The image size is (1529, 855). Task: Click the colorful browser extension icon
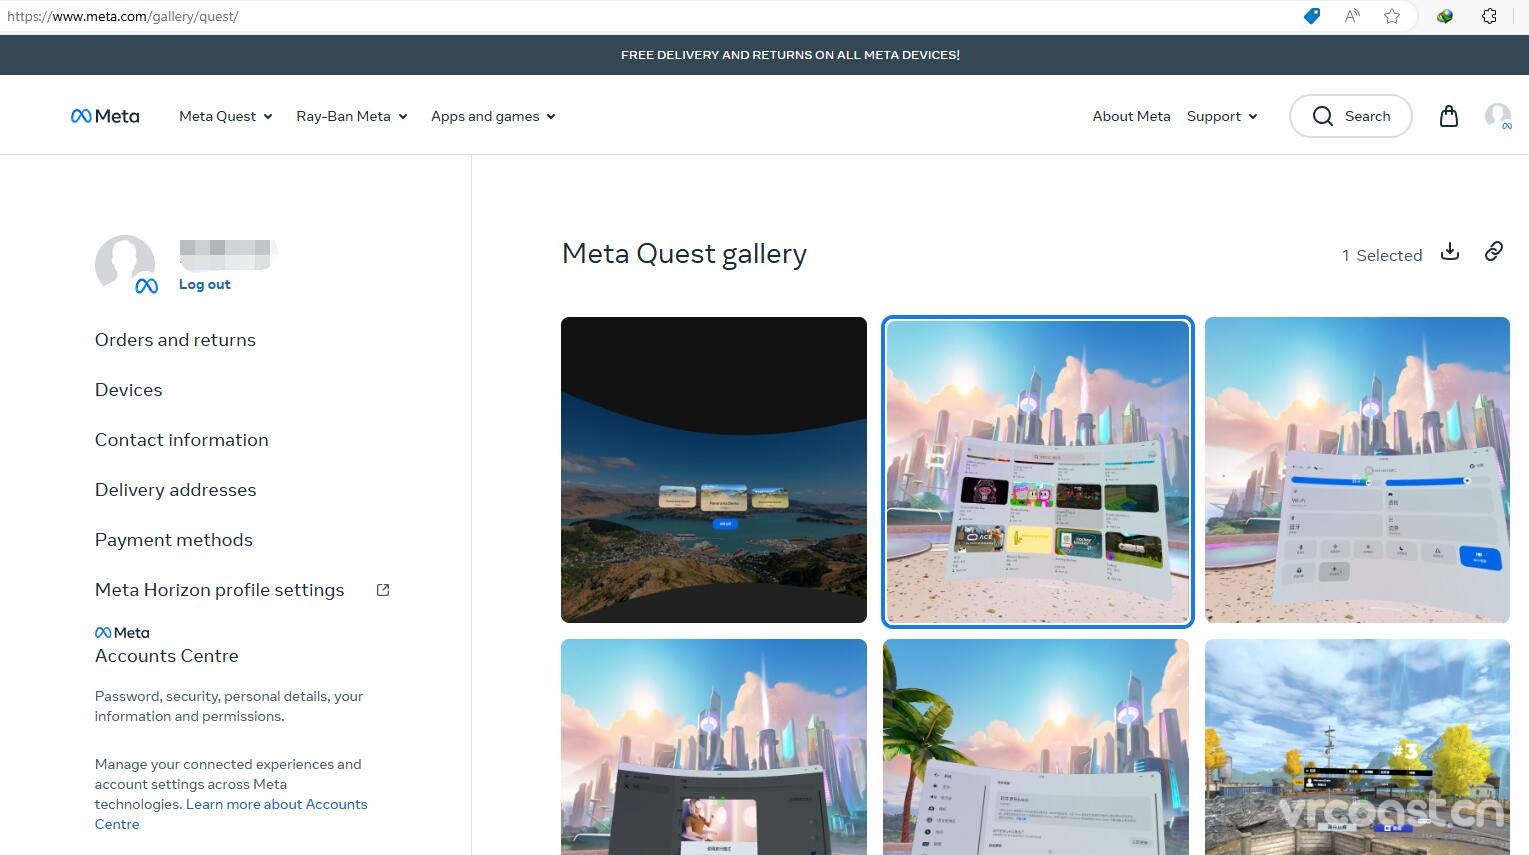pyautogui.click(x=1445, y=16)
